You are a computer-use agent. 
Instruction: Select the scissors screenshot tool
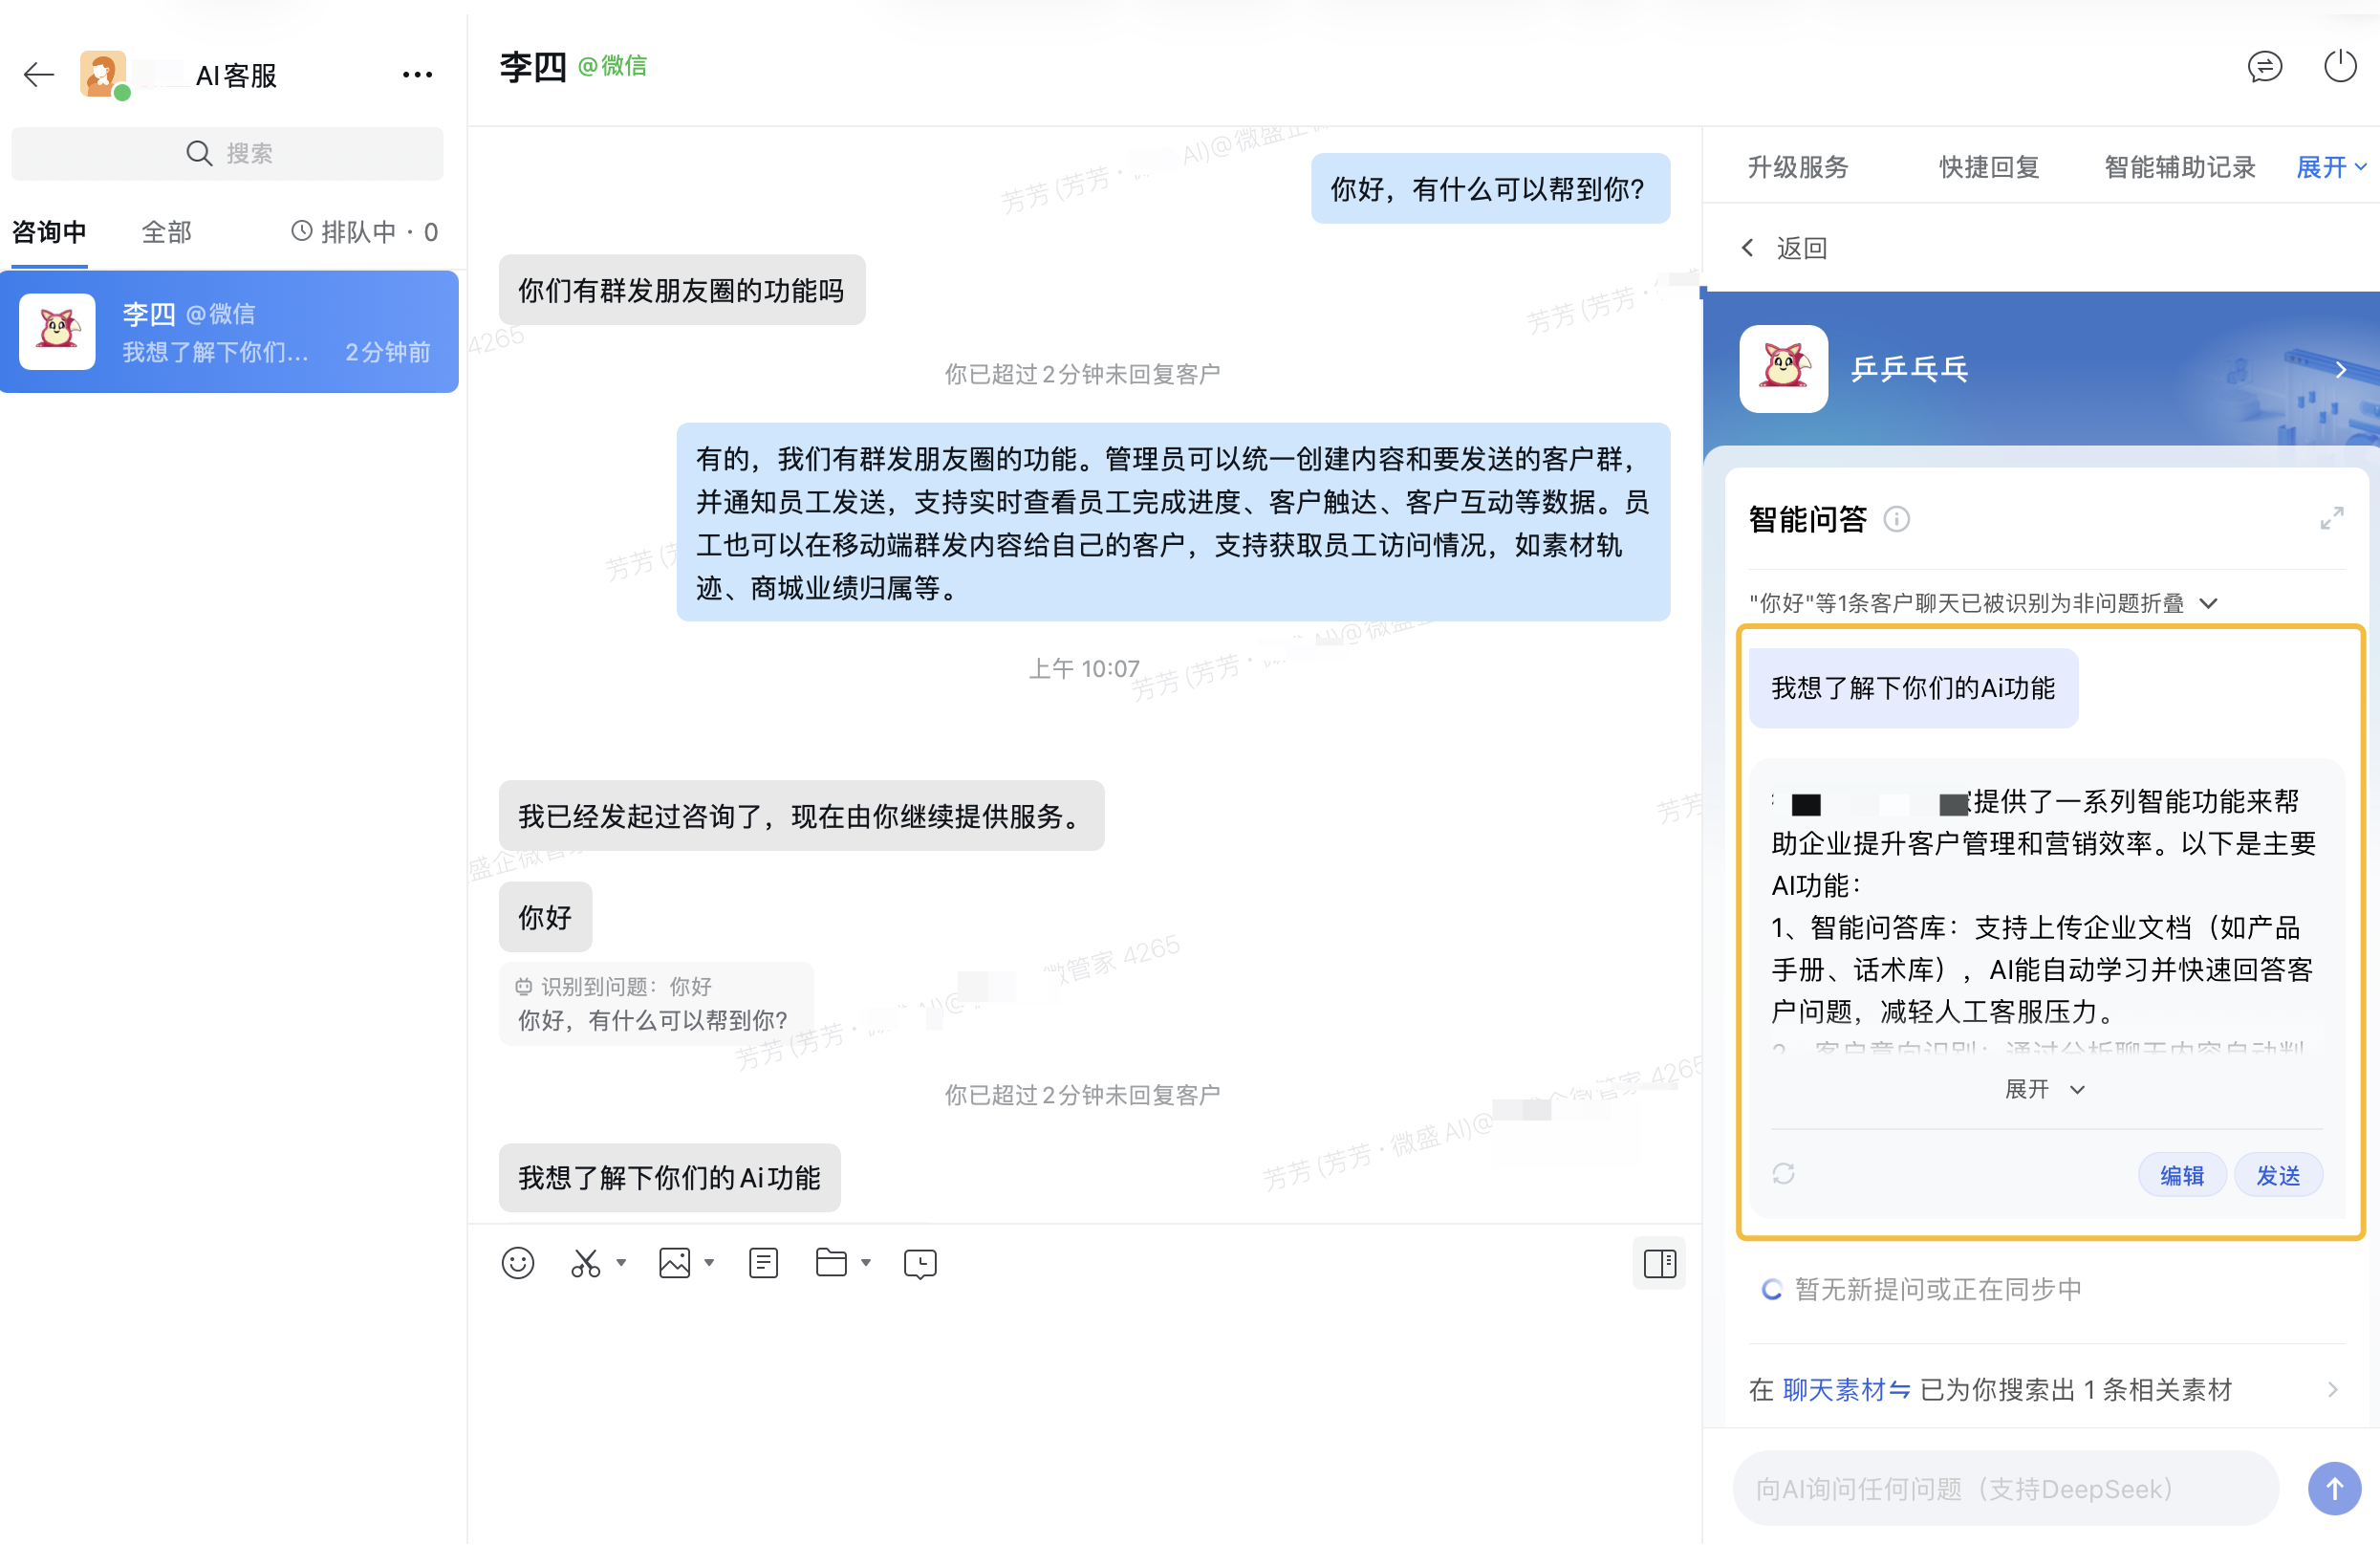click(x=586, y=1263)
